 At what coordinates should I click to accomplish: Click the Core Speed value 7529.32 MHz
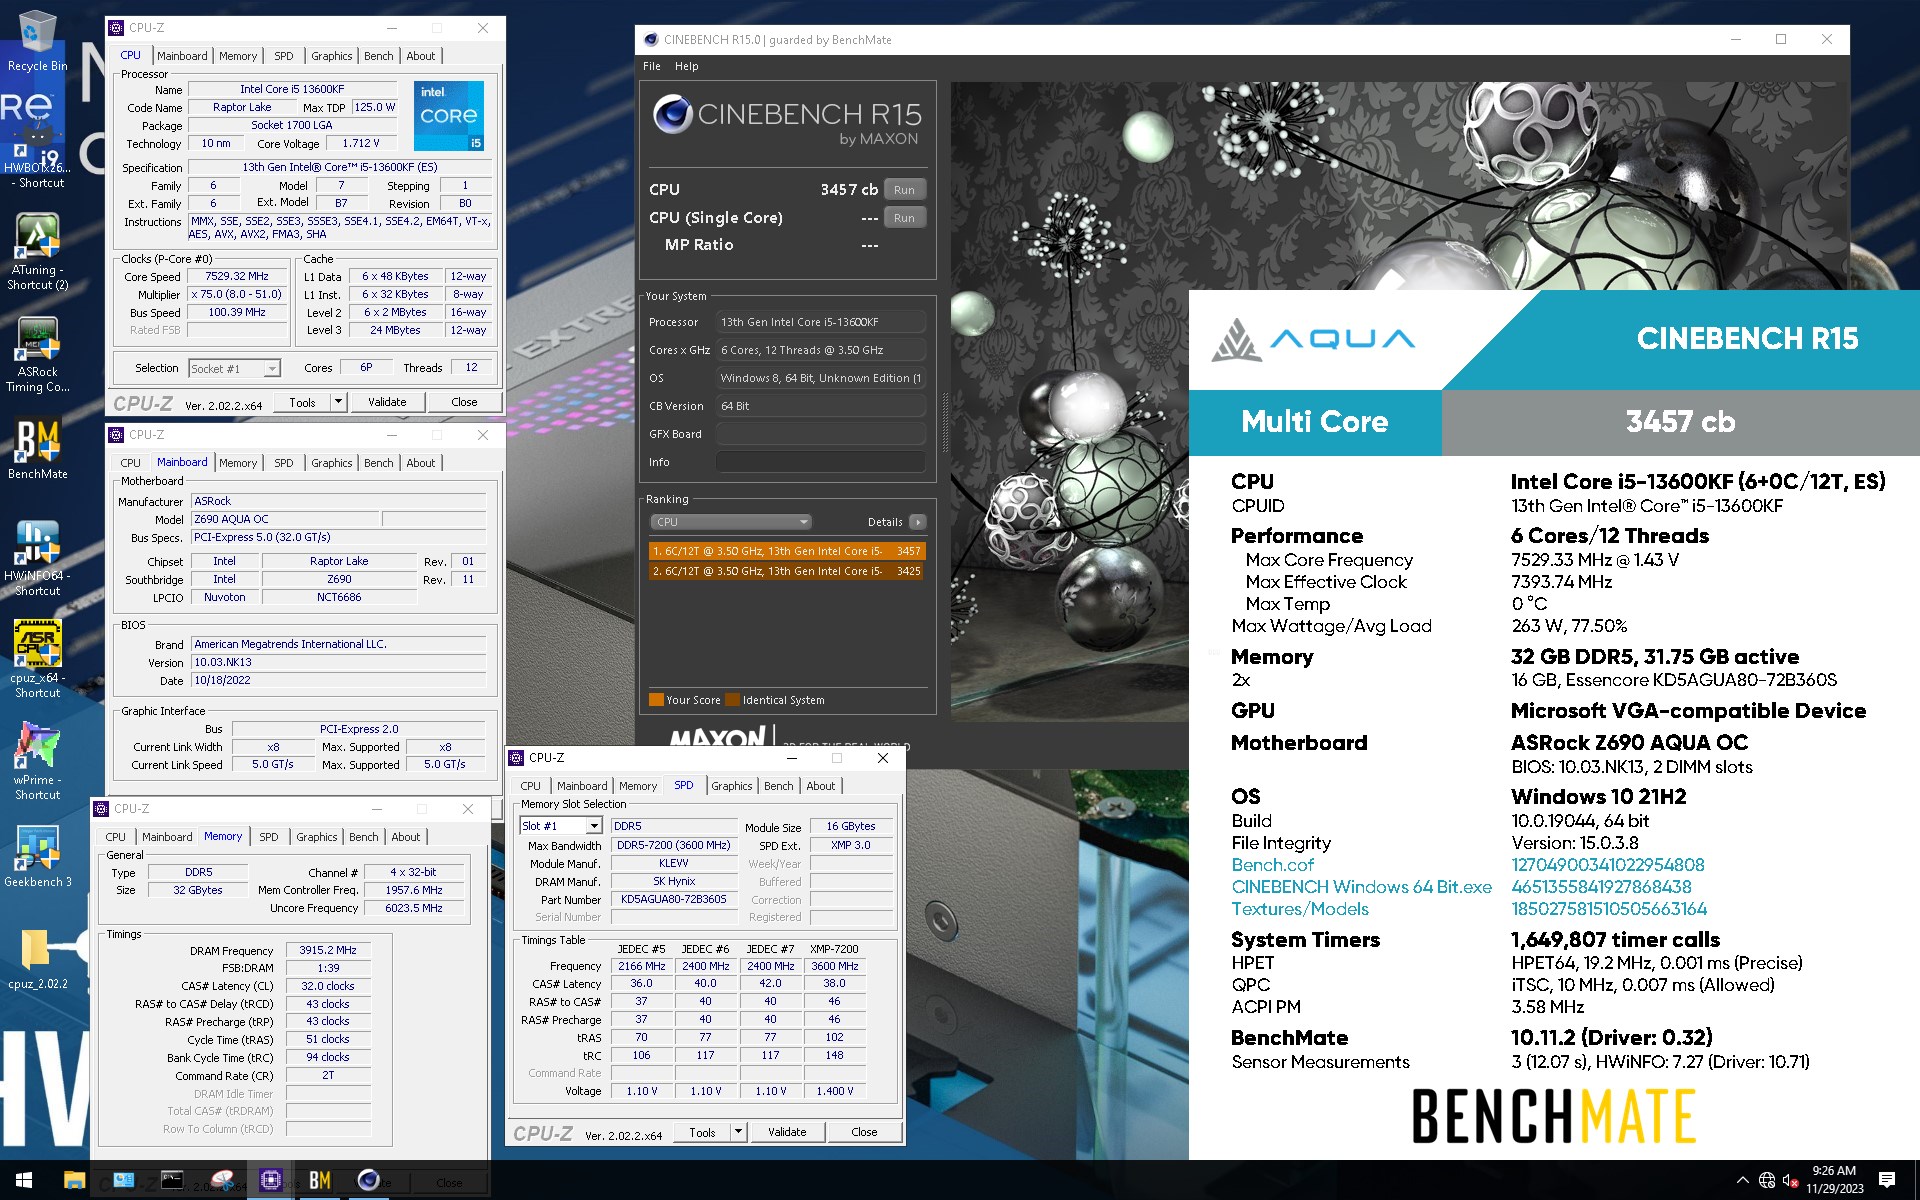pyautogui.click(x=237, y=277)
